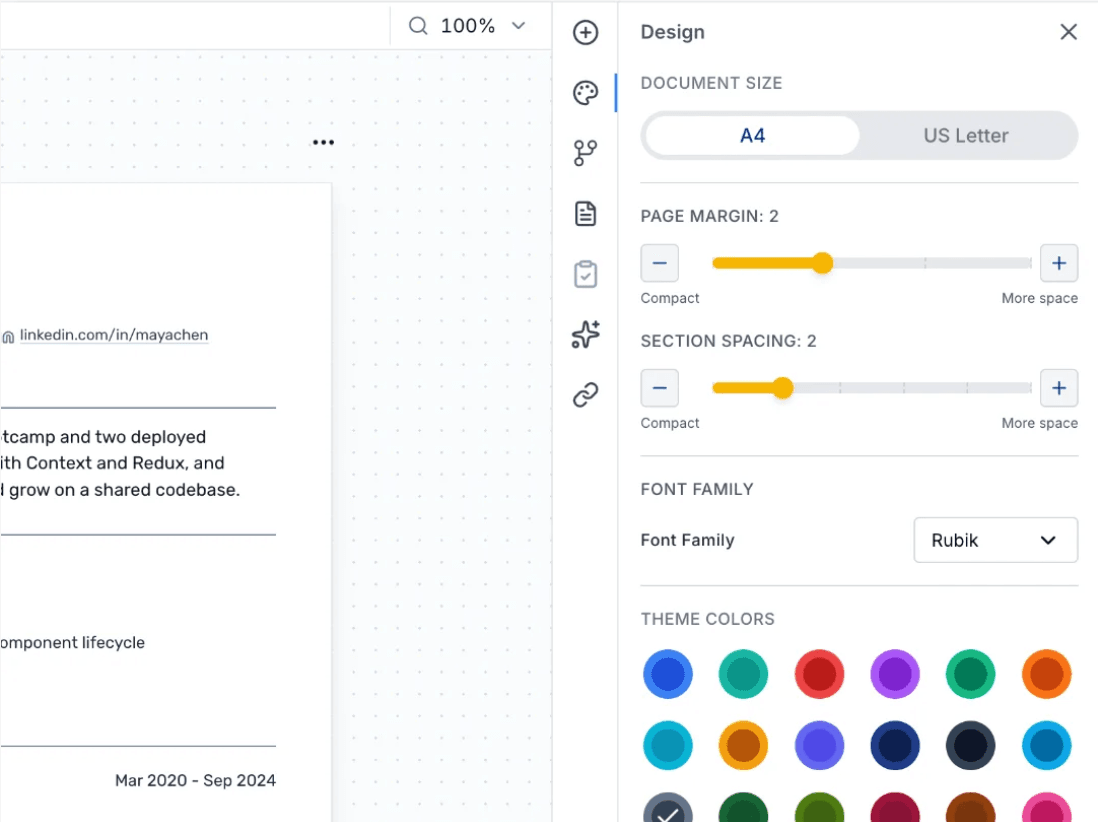Image resolution: width=1098 pixels, height=822 pixels.
Task: Click the selected gray theme color with checkmark
Action: coord(668,809)
